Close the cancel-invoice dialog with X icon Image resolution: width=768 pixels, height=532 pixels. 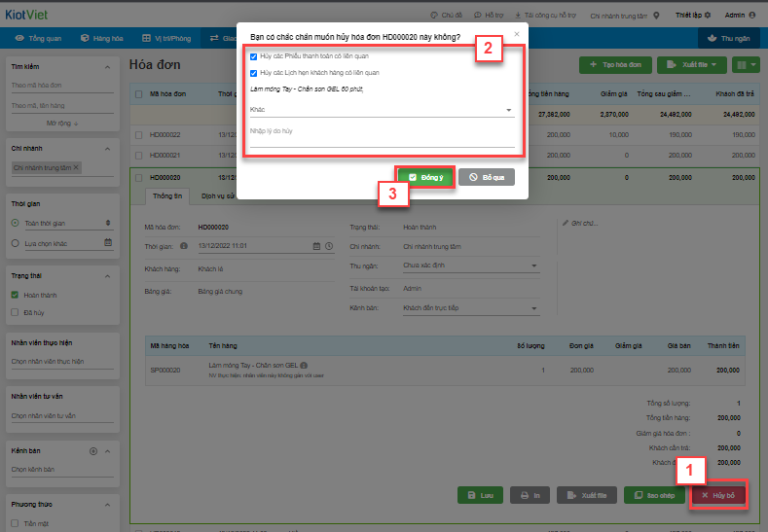[517, 33]
